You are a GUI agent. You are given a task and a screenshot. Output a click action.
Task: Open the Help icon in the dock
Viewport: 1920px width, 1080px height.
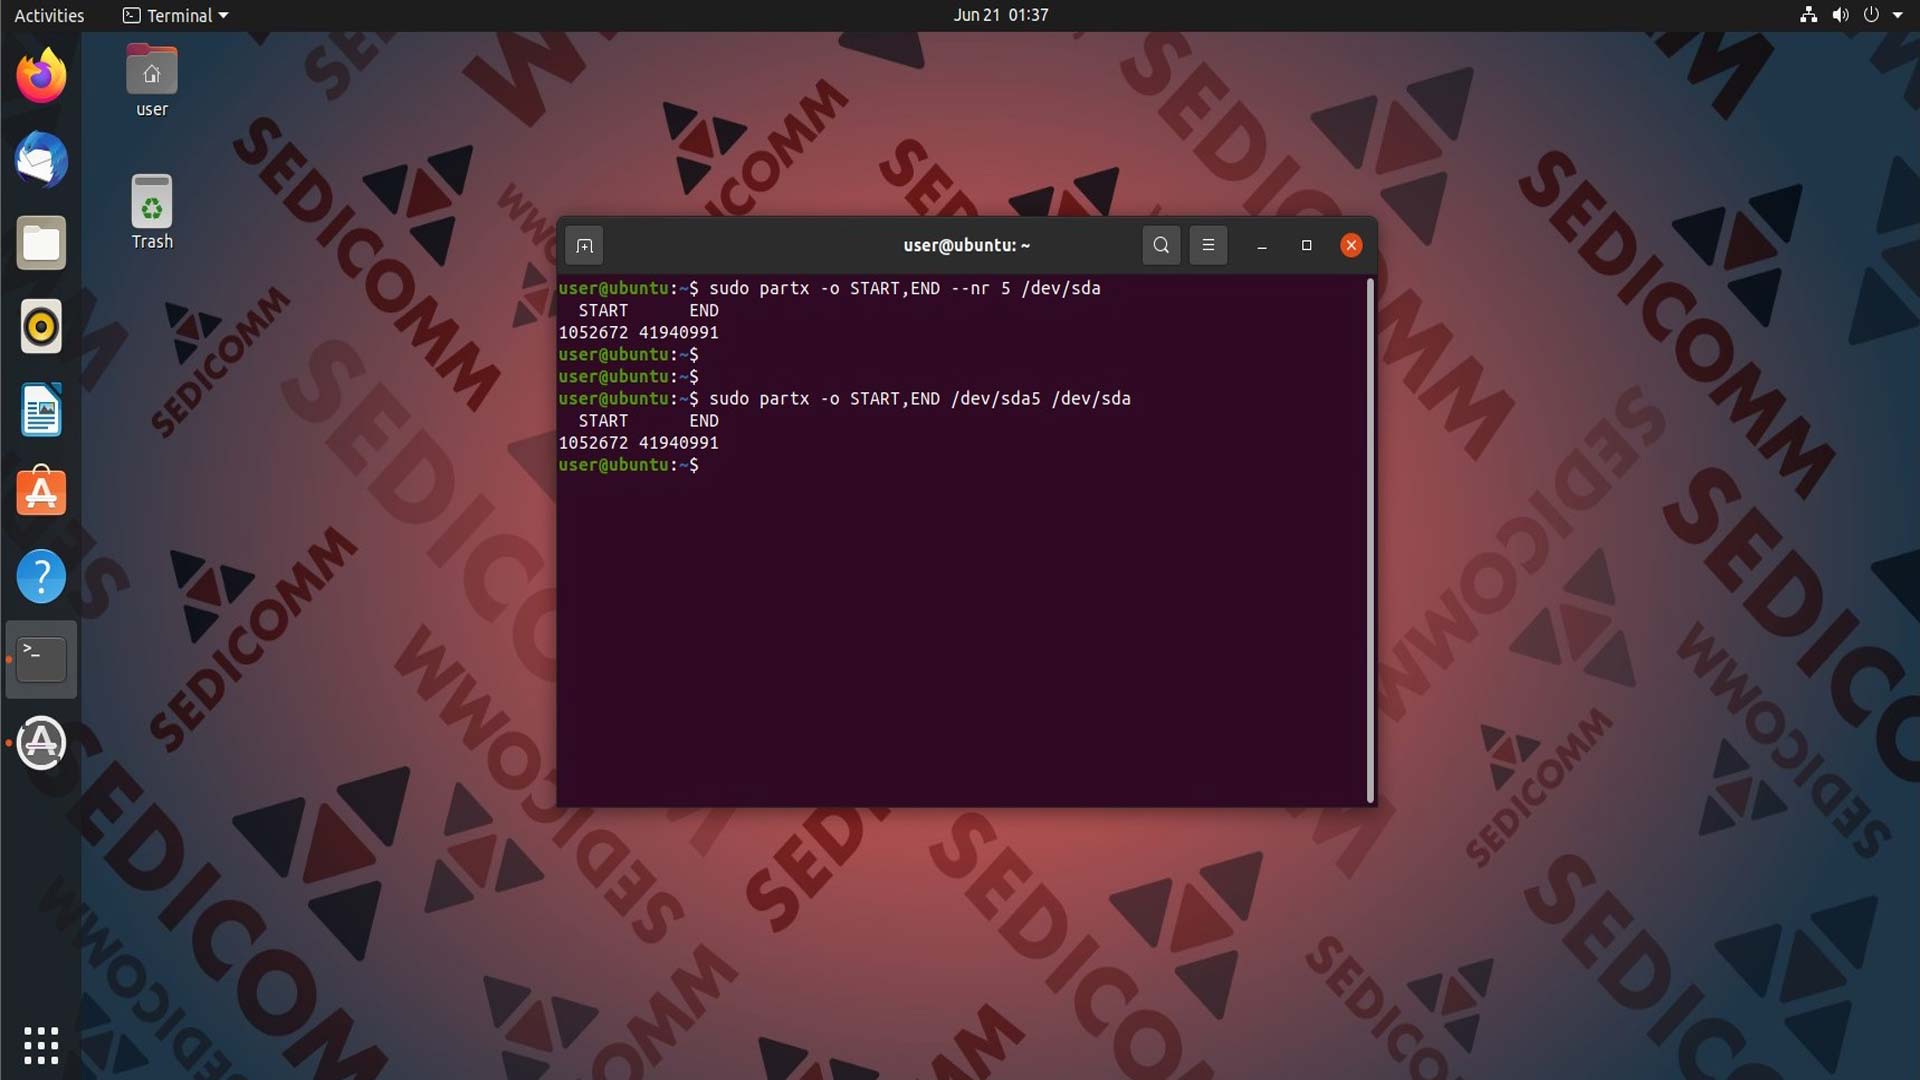(x=41, y=576)
